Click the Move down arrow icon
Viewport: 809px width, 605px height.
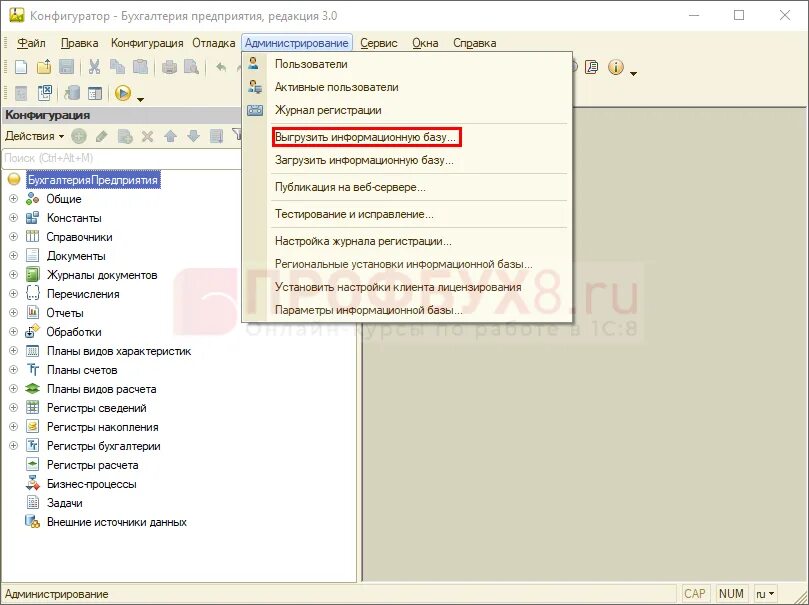click(193, 136)
